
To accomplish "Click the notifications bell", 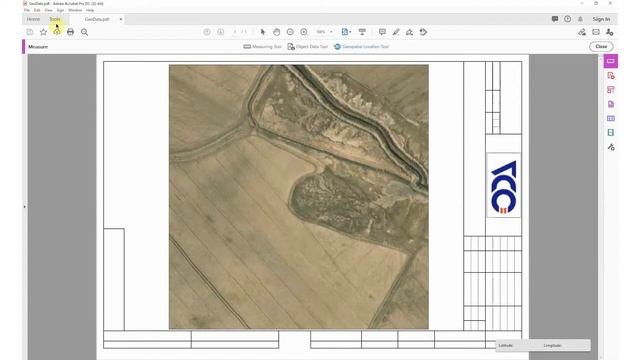I will click(x=580, y=19).
